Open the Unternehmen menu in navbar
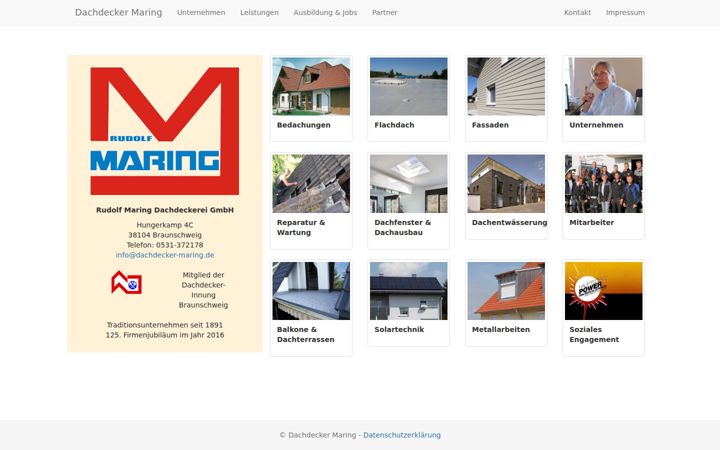This screenshot has height=450, width=720. click(x=201, y=13)
